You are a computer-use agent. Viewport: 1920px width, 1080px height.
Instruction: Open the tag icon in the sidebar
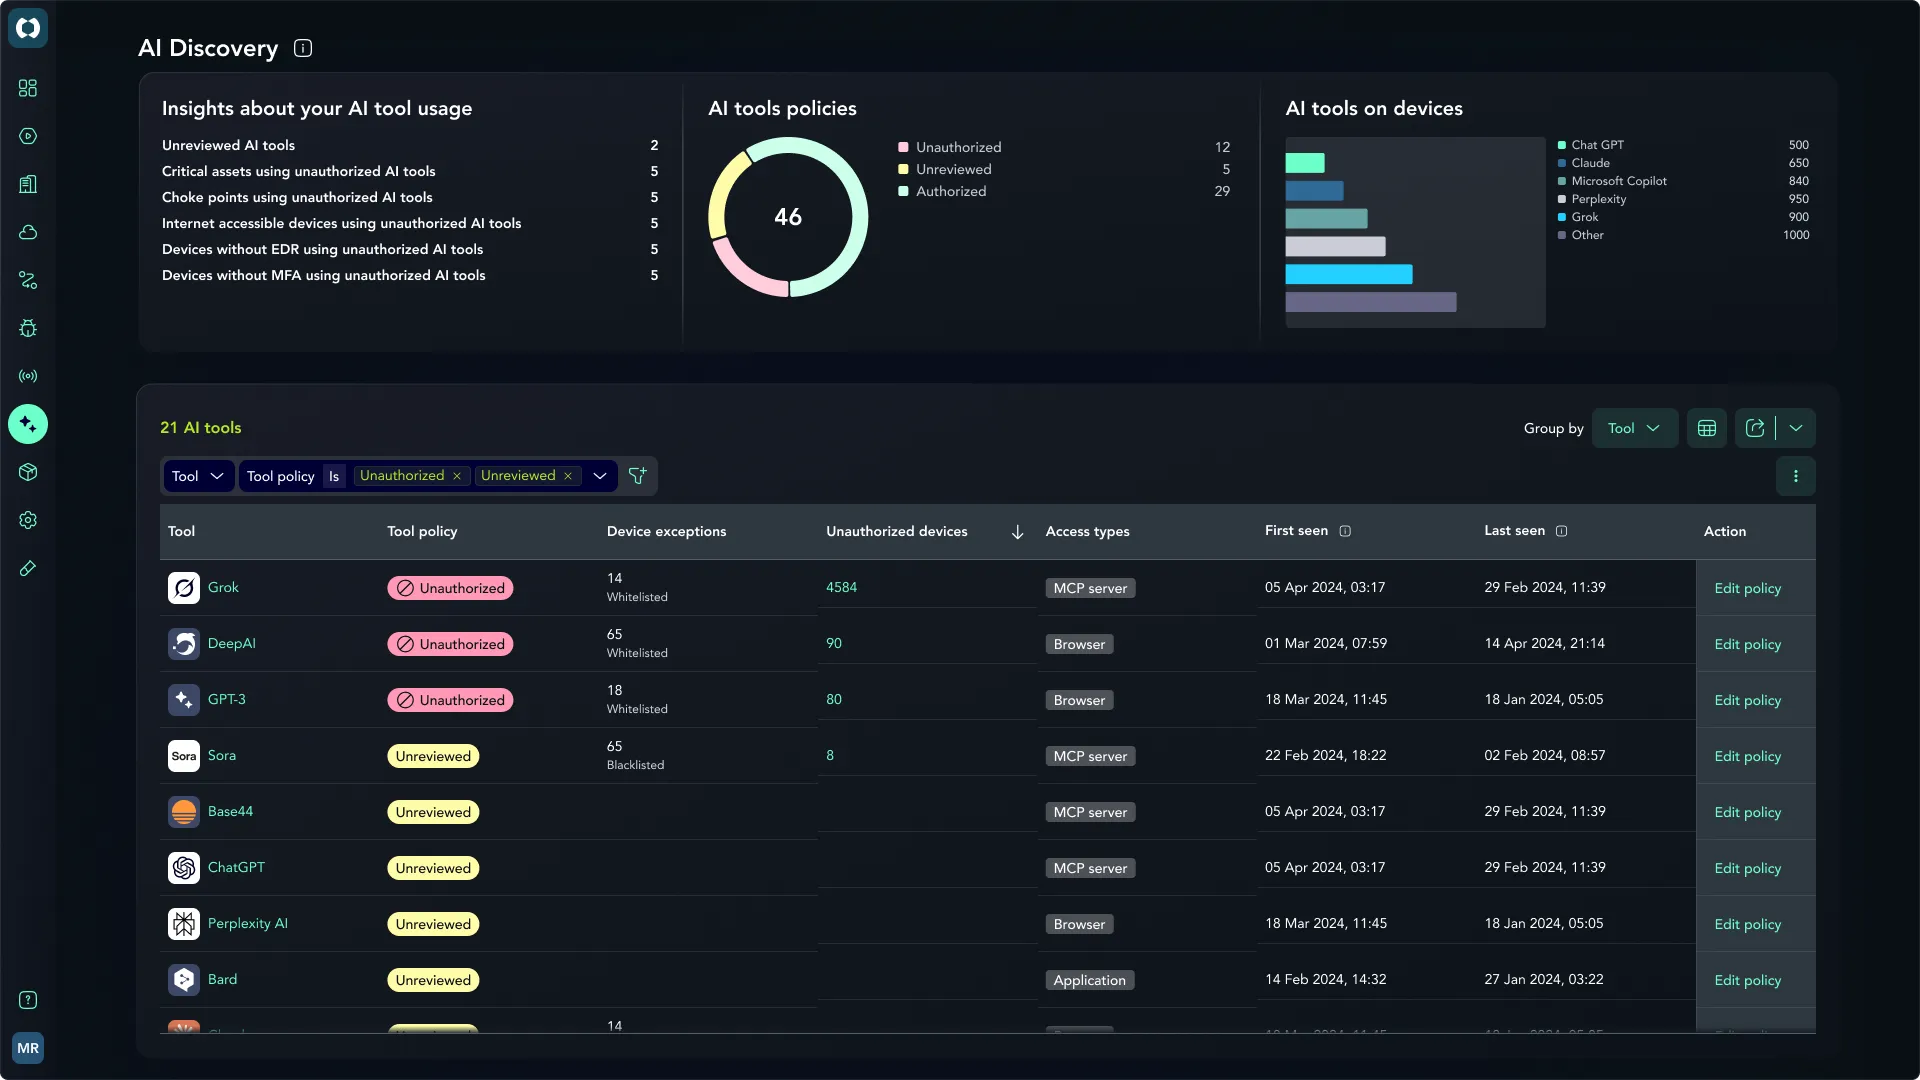(x=28, y=568)
